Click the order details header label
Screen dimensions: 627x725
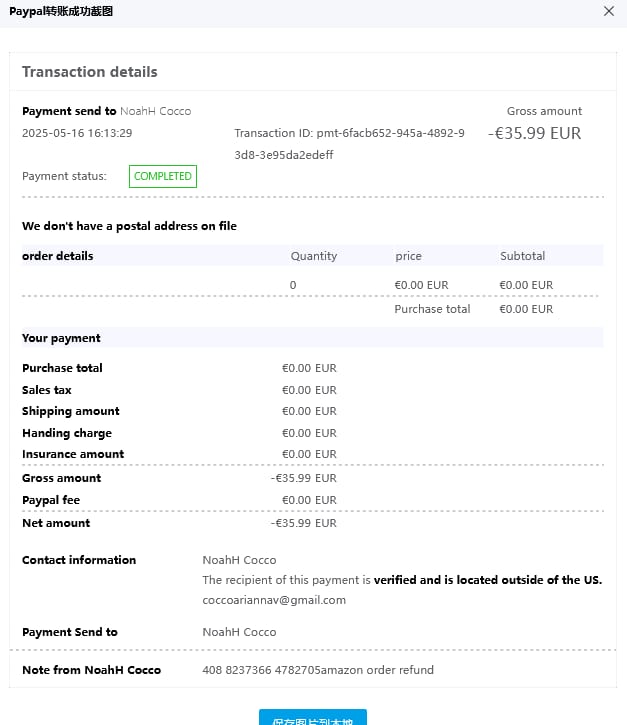[58, 256]
